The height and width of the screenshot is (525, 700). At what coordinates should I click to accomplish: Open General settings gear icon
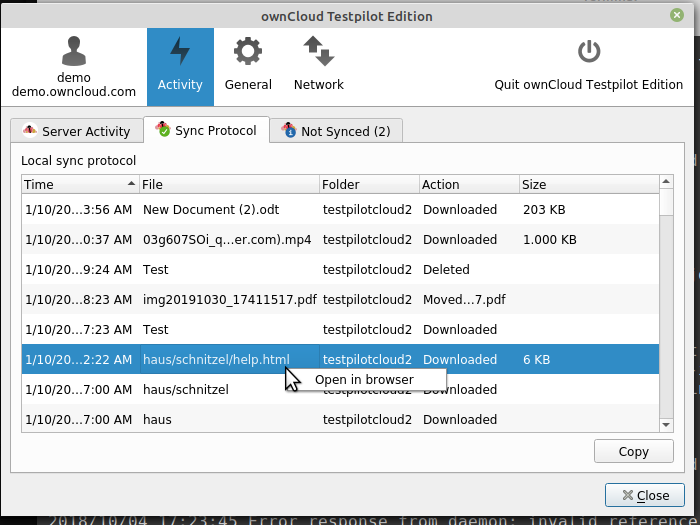(x=248, y=51)
